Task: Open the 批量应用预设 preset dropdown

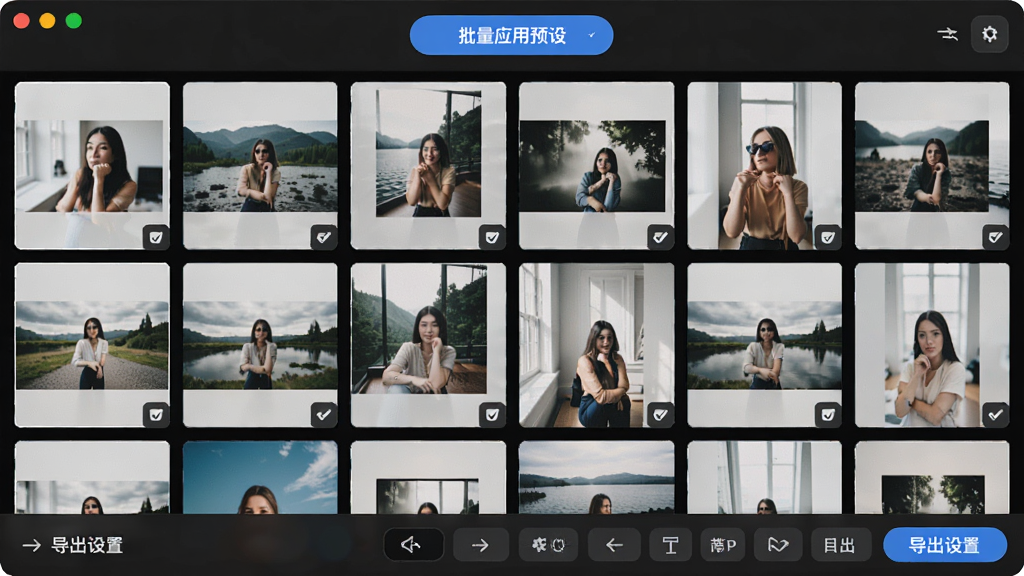Action: click(x=511, y=35)
